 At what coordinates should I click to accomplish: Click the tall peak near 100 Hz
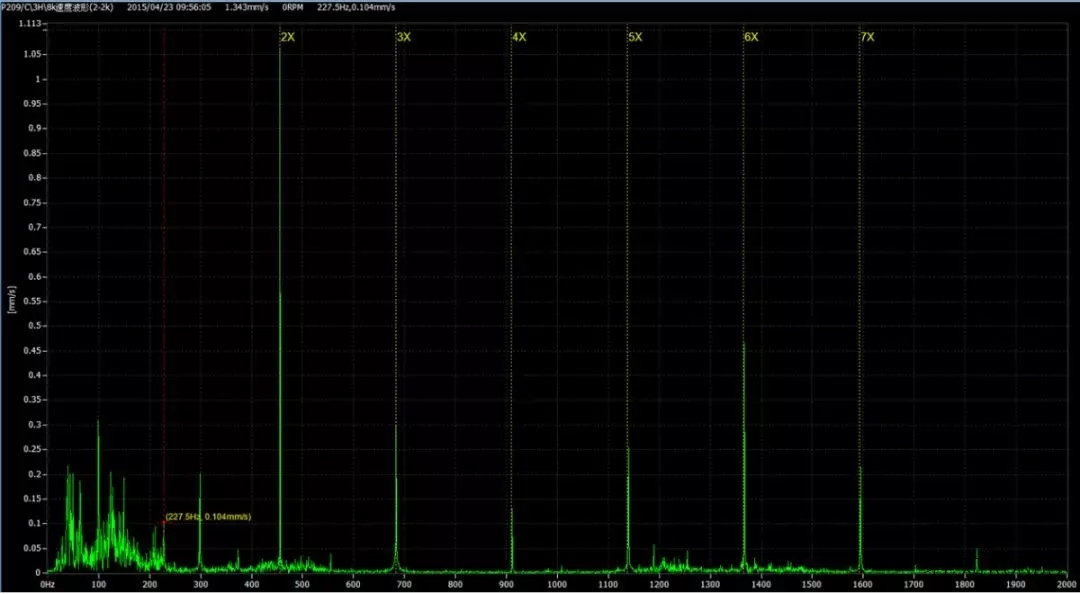tap(98, 424)
